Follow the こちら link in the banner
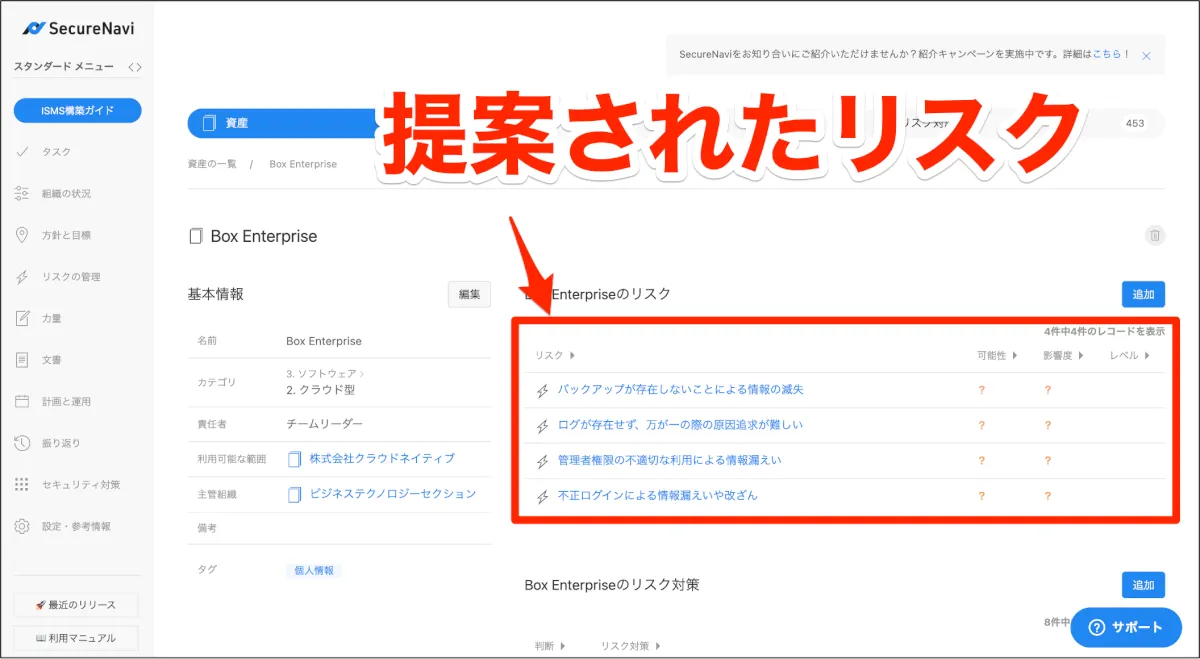Viewport: 1200px width, 659px height. click(1106, 54)
